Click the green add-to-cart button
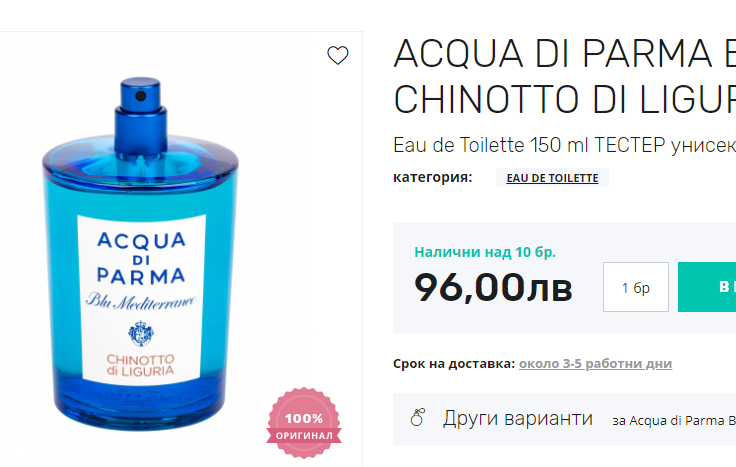Viewport: 736px width, 467px height. click(707, 287)
